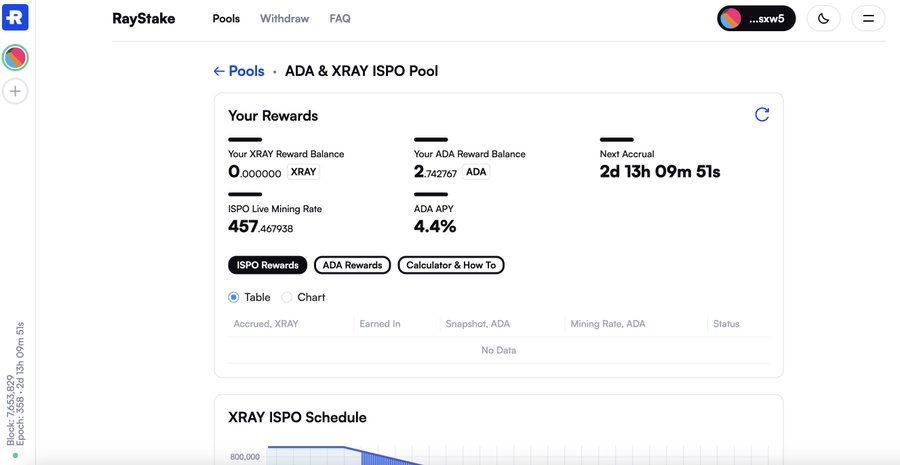
Task: Click green network status dot in sidebar
Action: pos(15,455)
